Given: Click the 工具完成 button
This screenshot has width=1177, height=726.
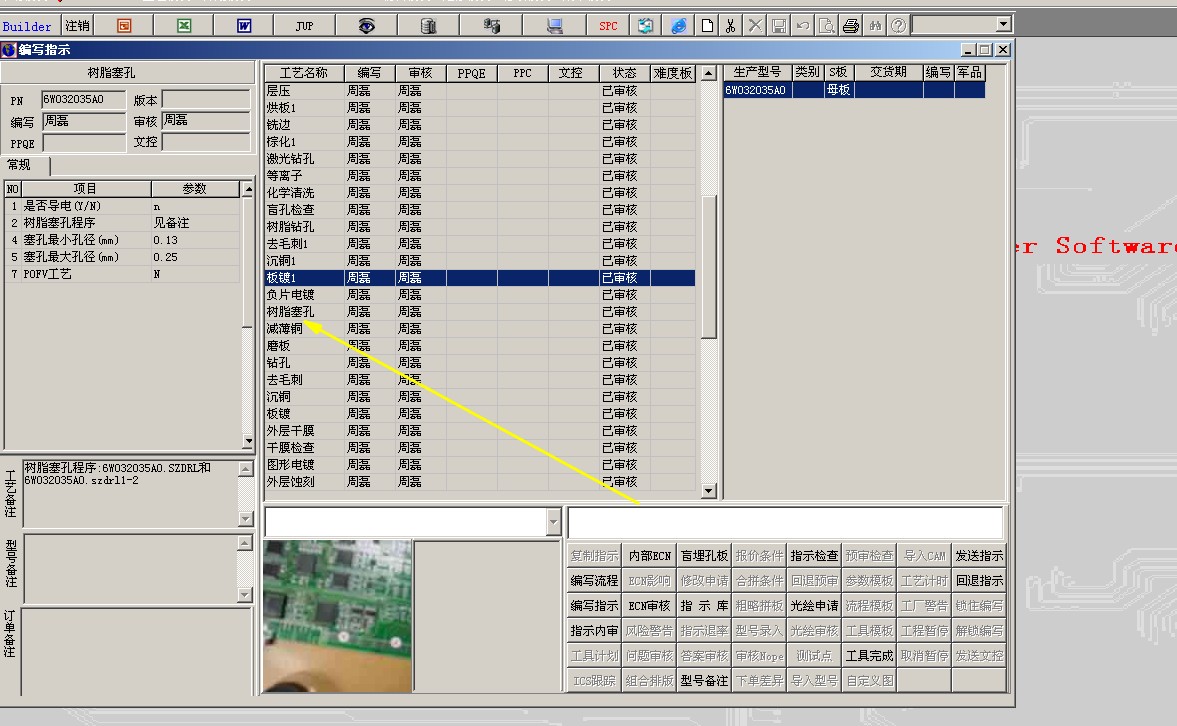Looking at the screenshot, I should pyautogui.click(x=869, y=655).
